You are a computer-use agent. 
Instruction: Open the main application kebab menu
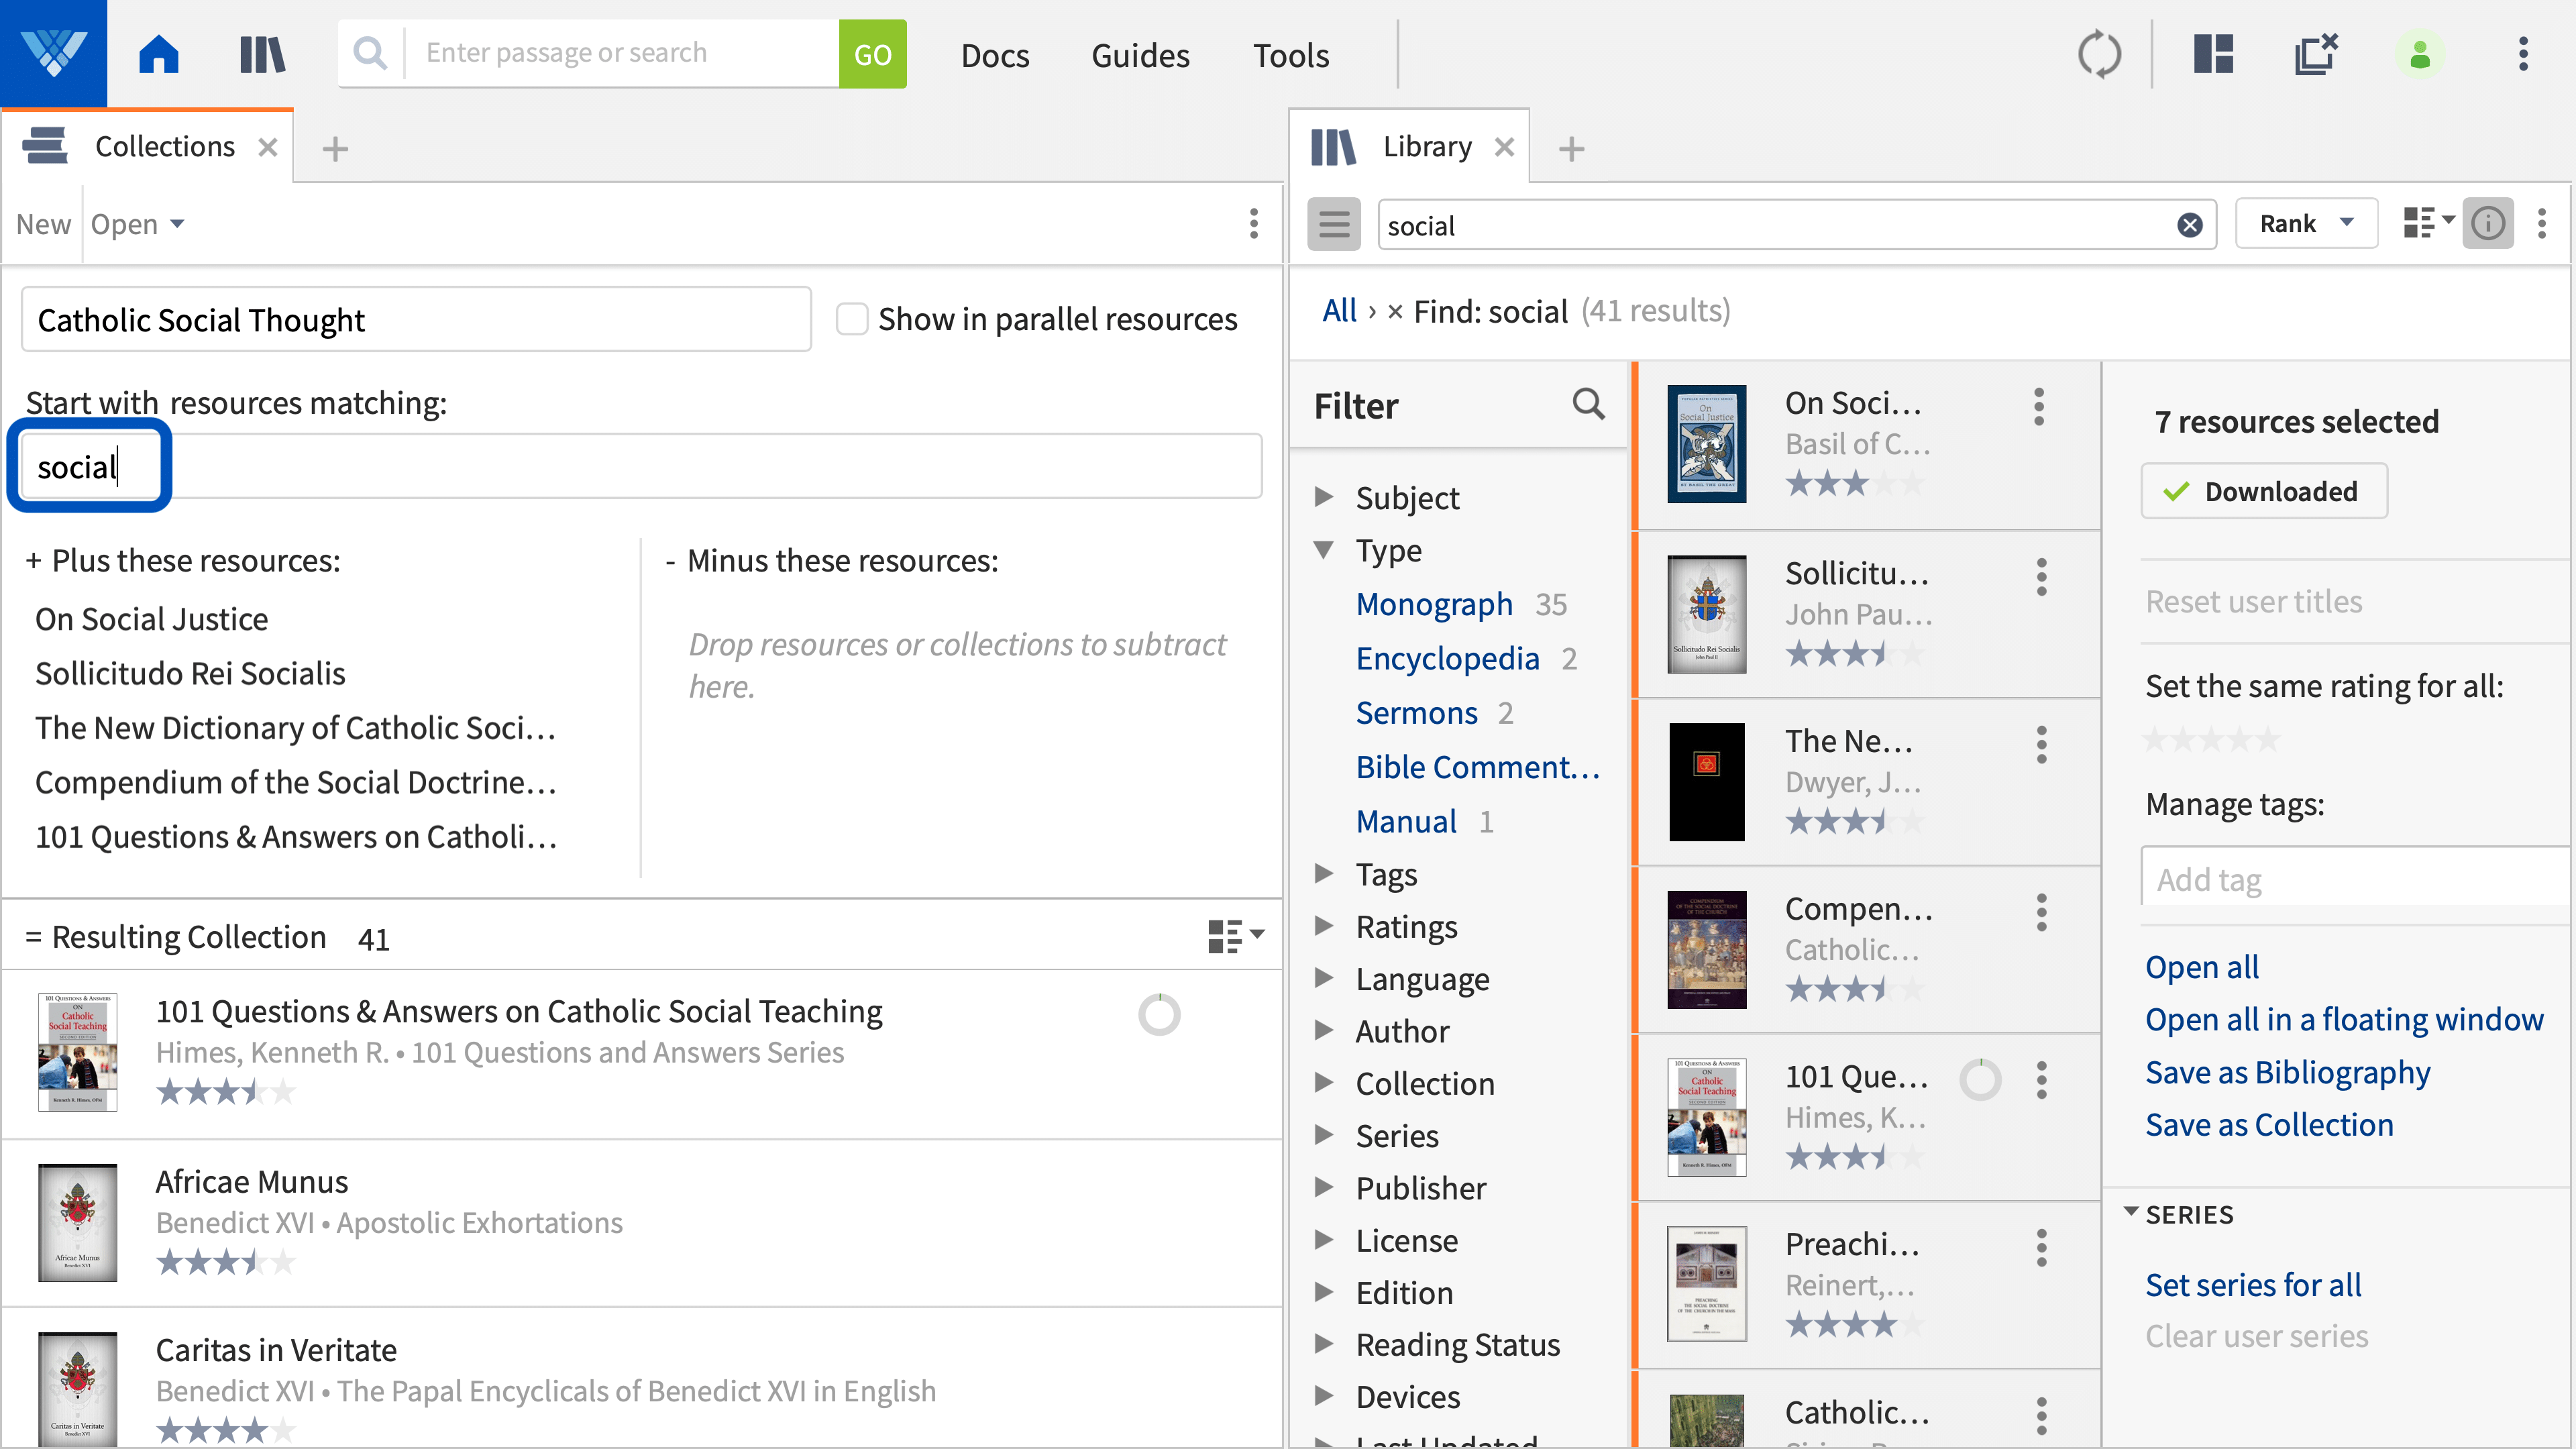(x=2523, y=54)
